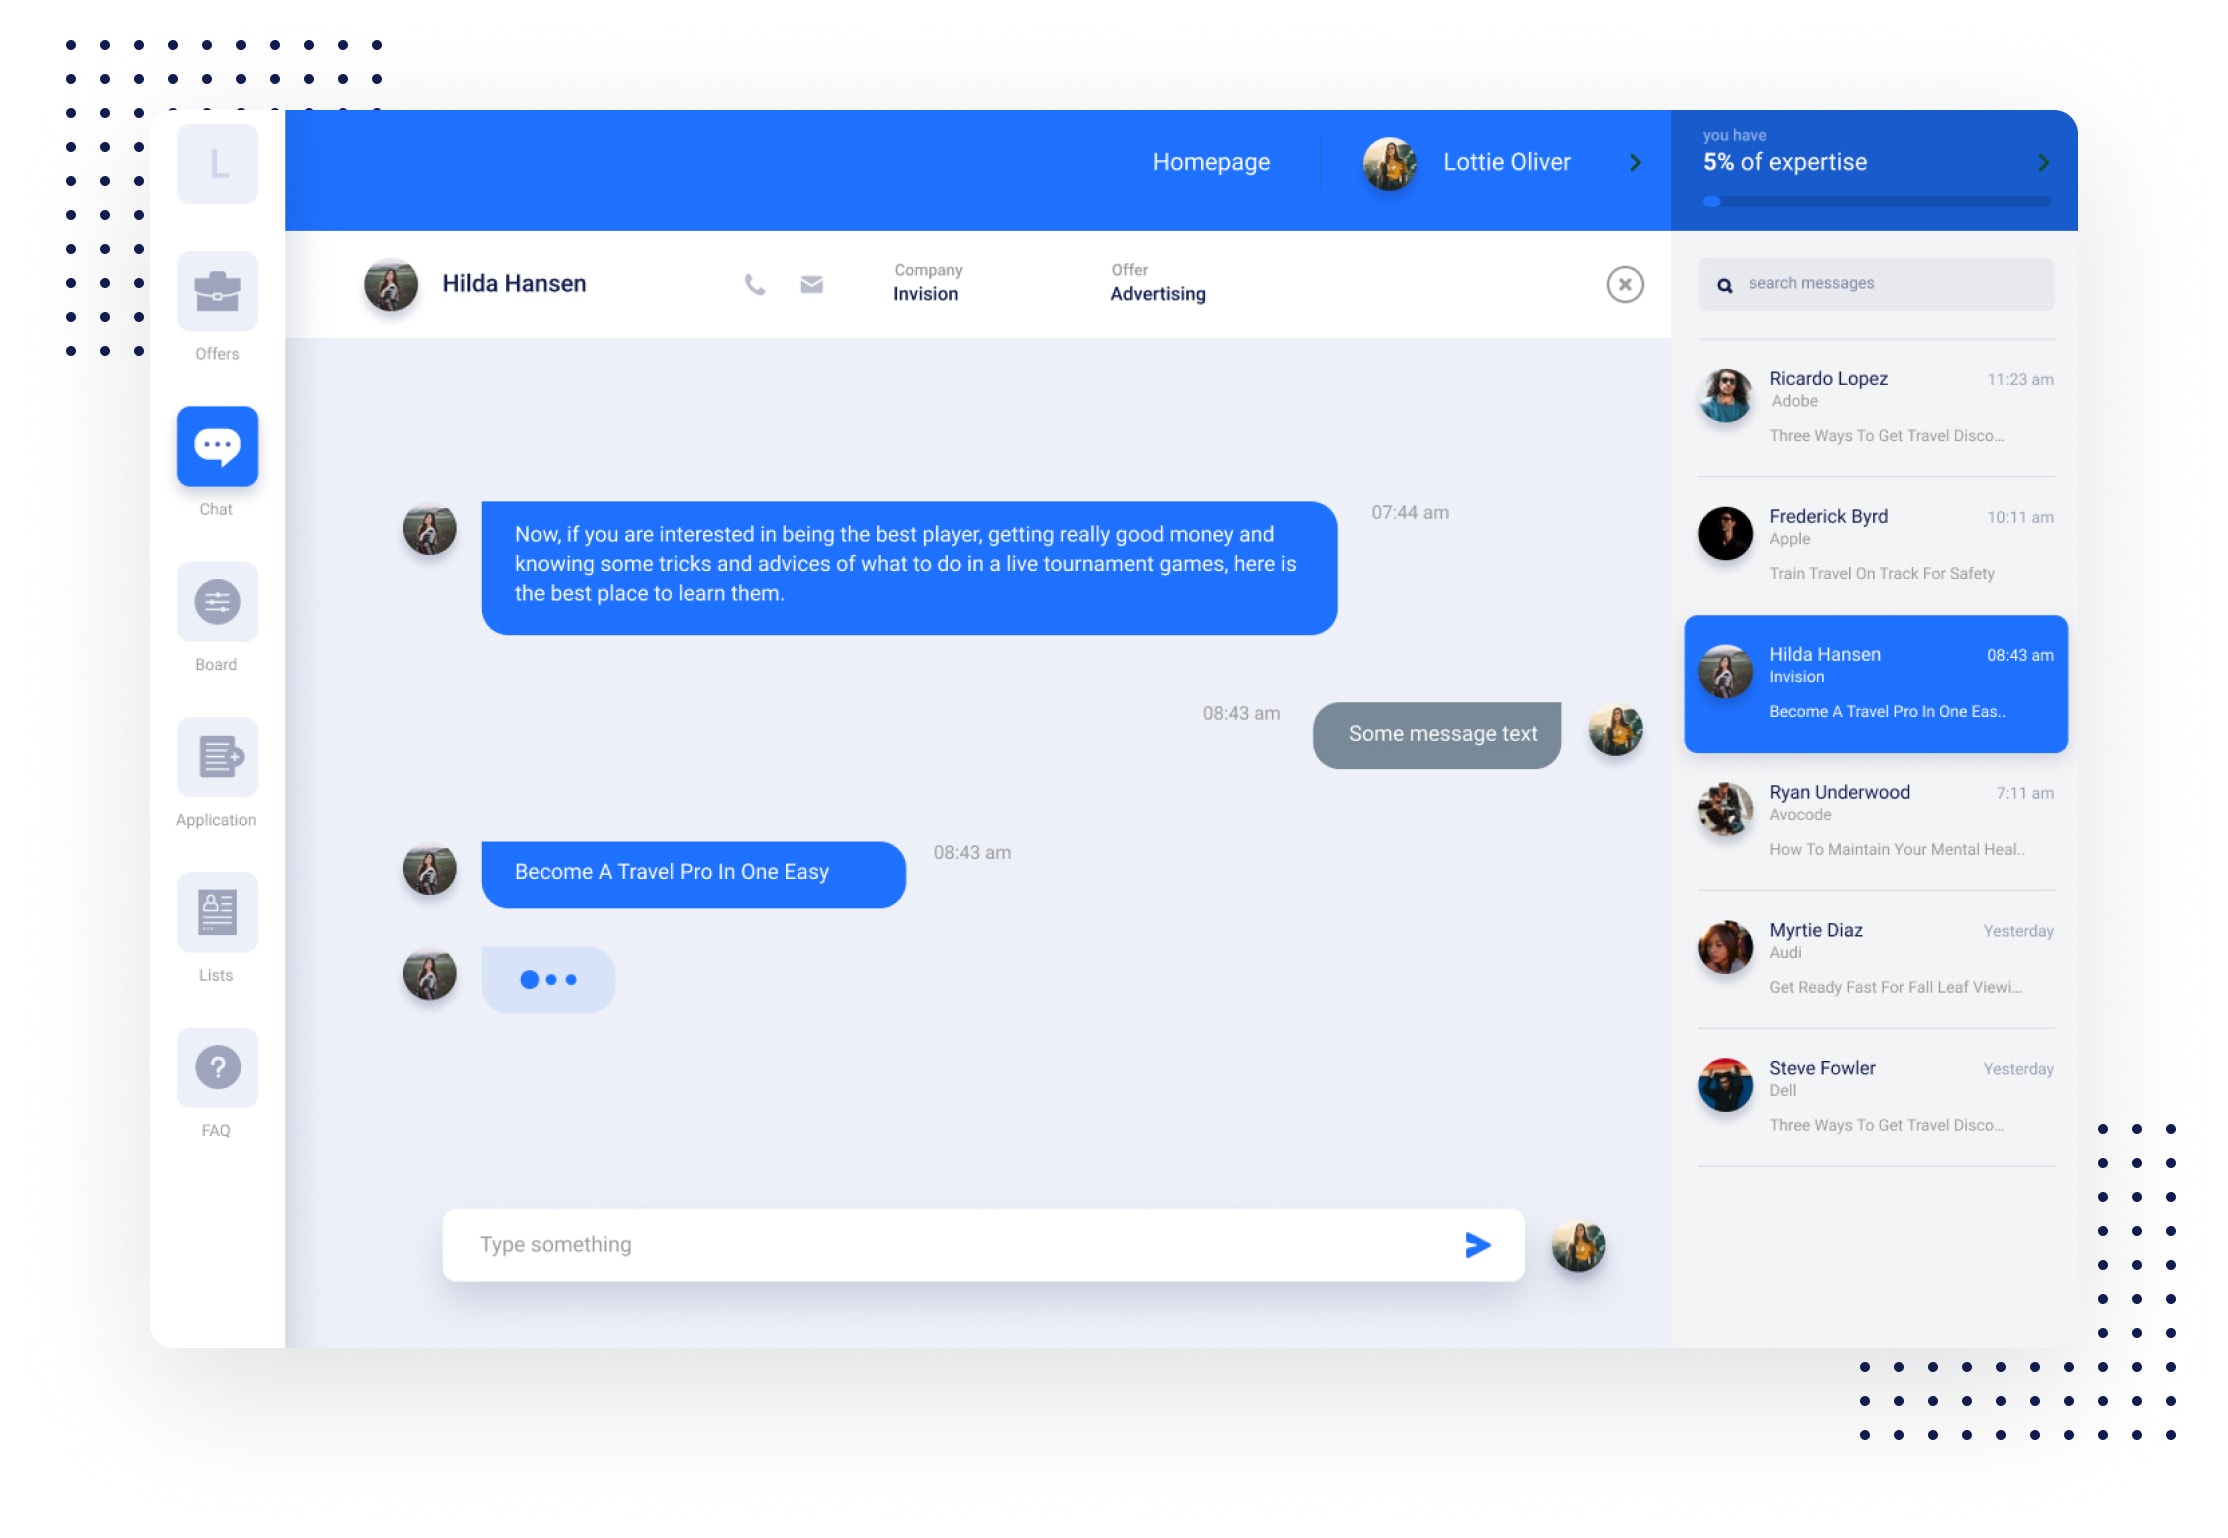2228x1538 pixels.
Task: Select the Chat bubble icon in sidebar
Action: coord(217,446)
